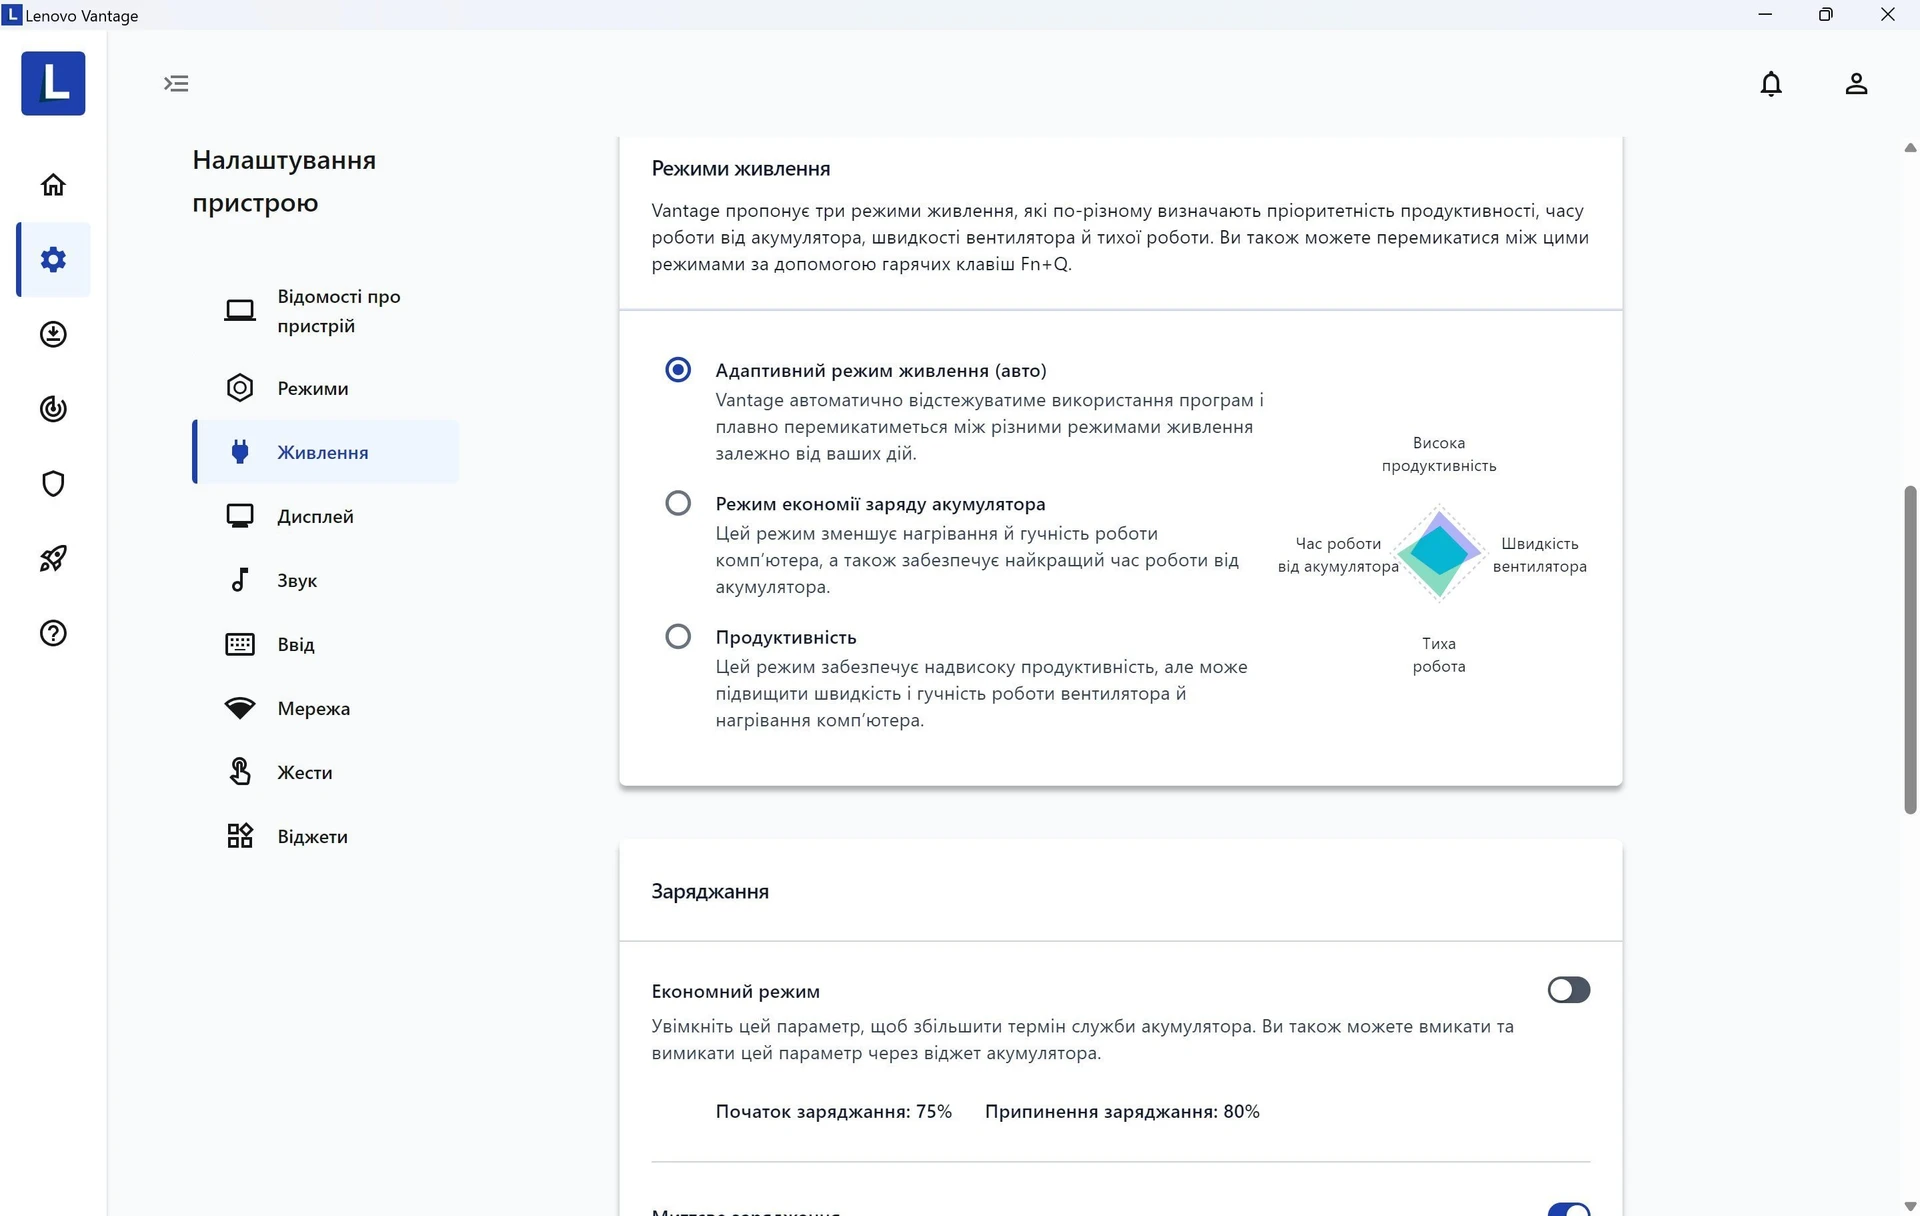Viewport: 1920px width, 1216px height.
Task: Minimize the Lenovo Vantage window
Action: [x=1765, y=15]
